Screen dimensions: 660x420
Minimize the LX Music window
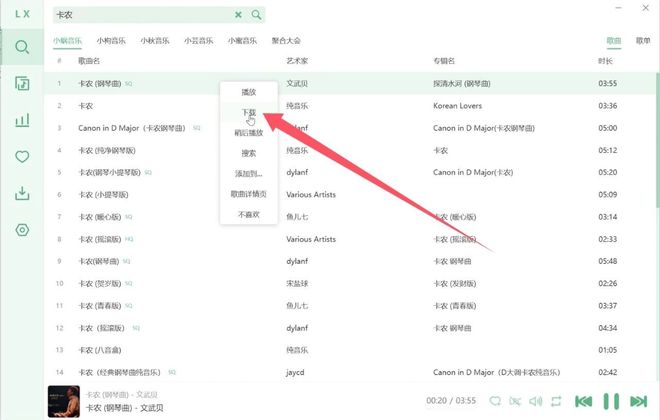(618, 8)
